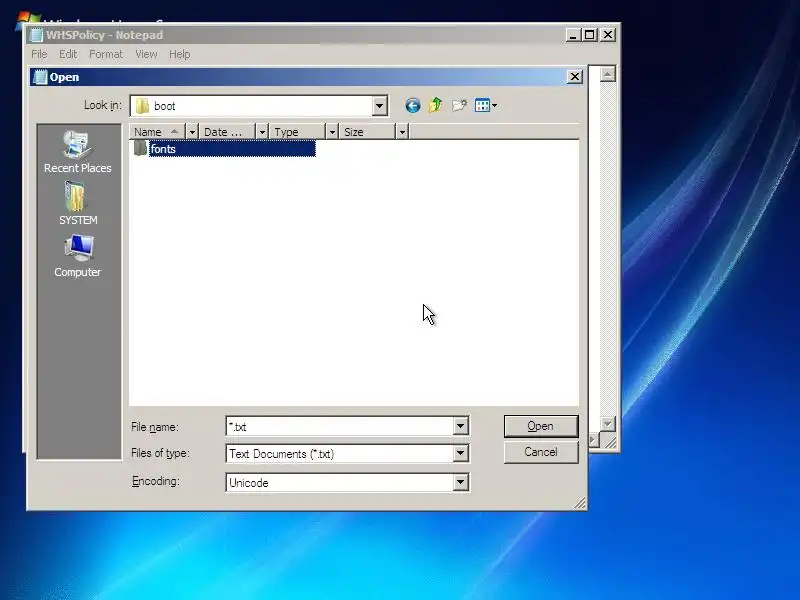Open Computer in the places sidebar

pos(78,256)
